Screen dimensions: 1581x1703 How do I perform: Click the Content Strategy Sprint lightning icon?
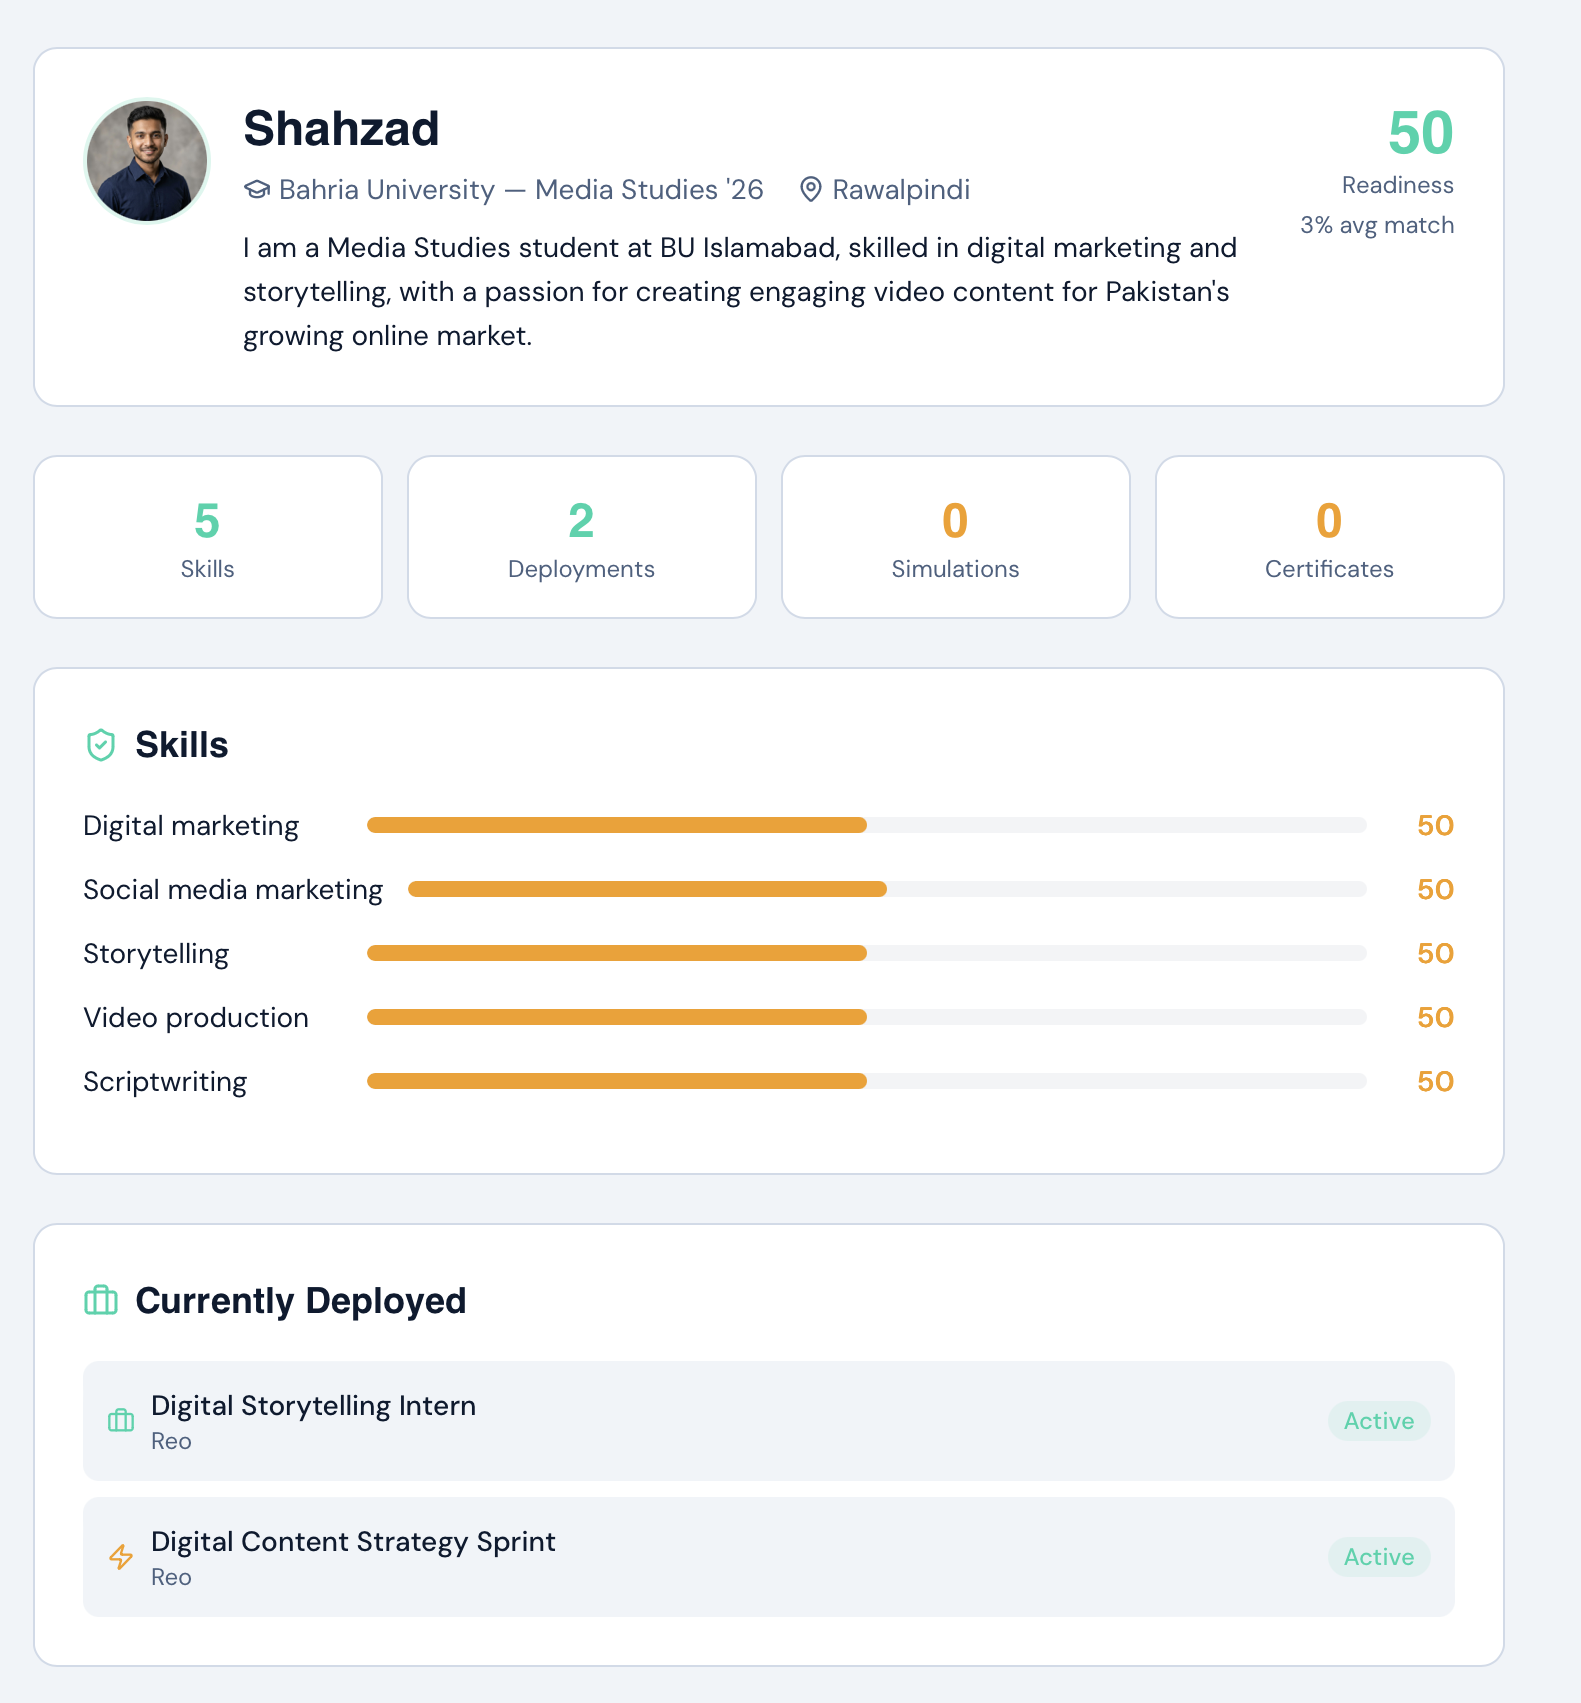[x=121, y=1557]
